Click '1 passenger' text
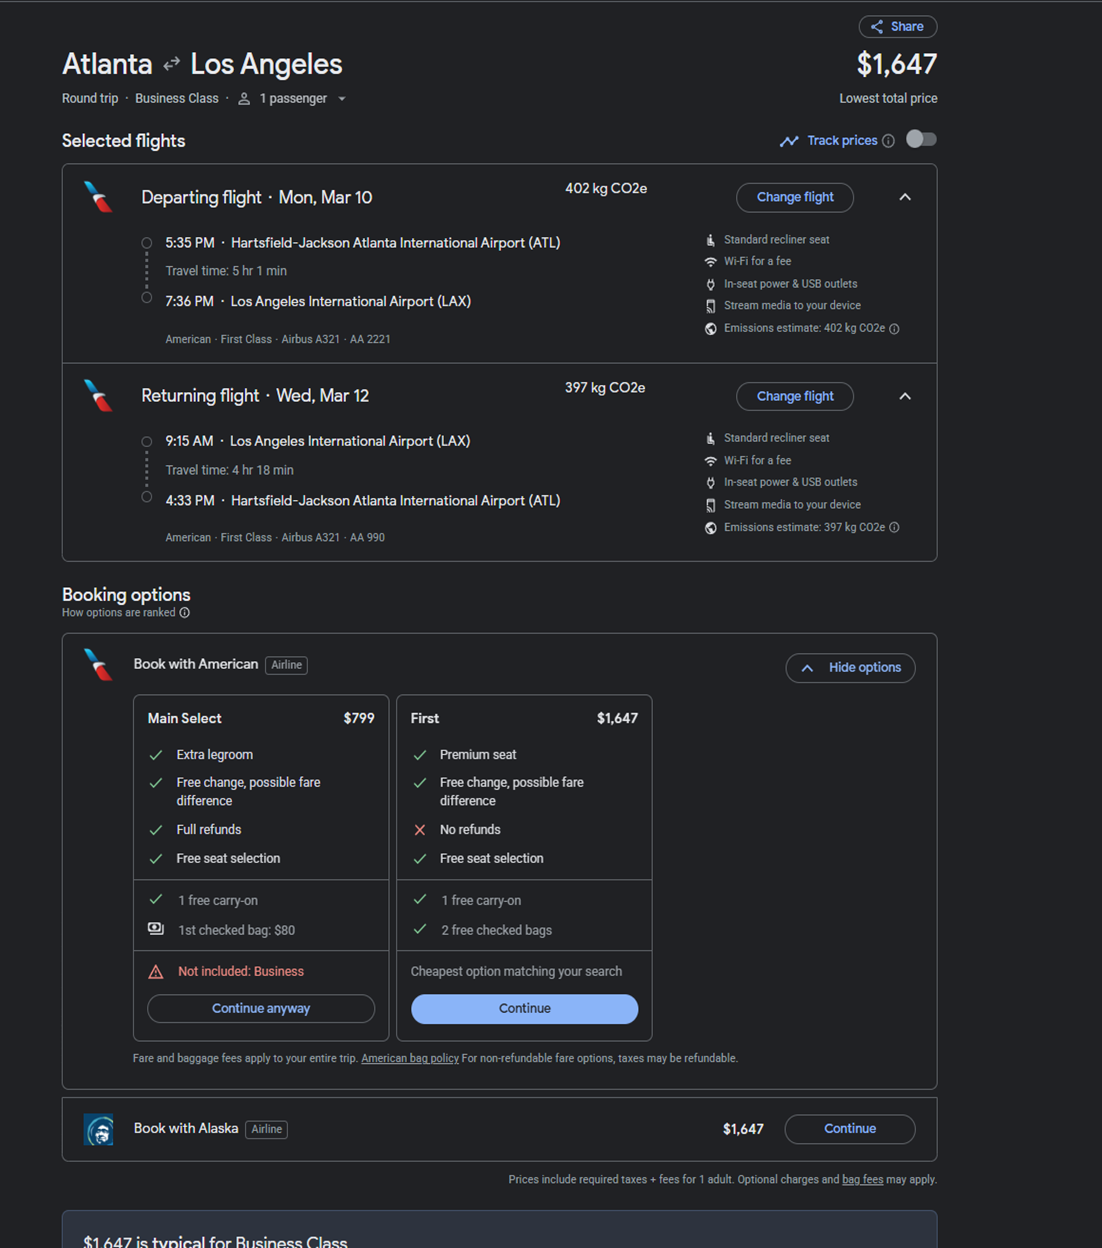This screenshot has height=1248, width=1102. (293, 99)
